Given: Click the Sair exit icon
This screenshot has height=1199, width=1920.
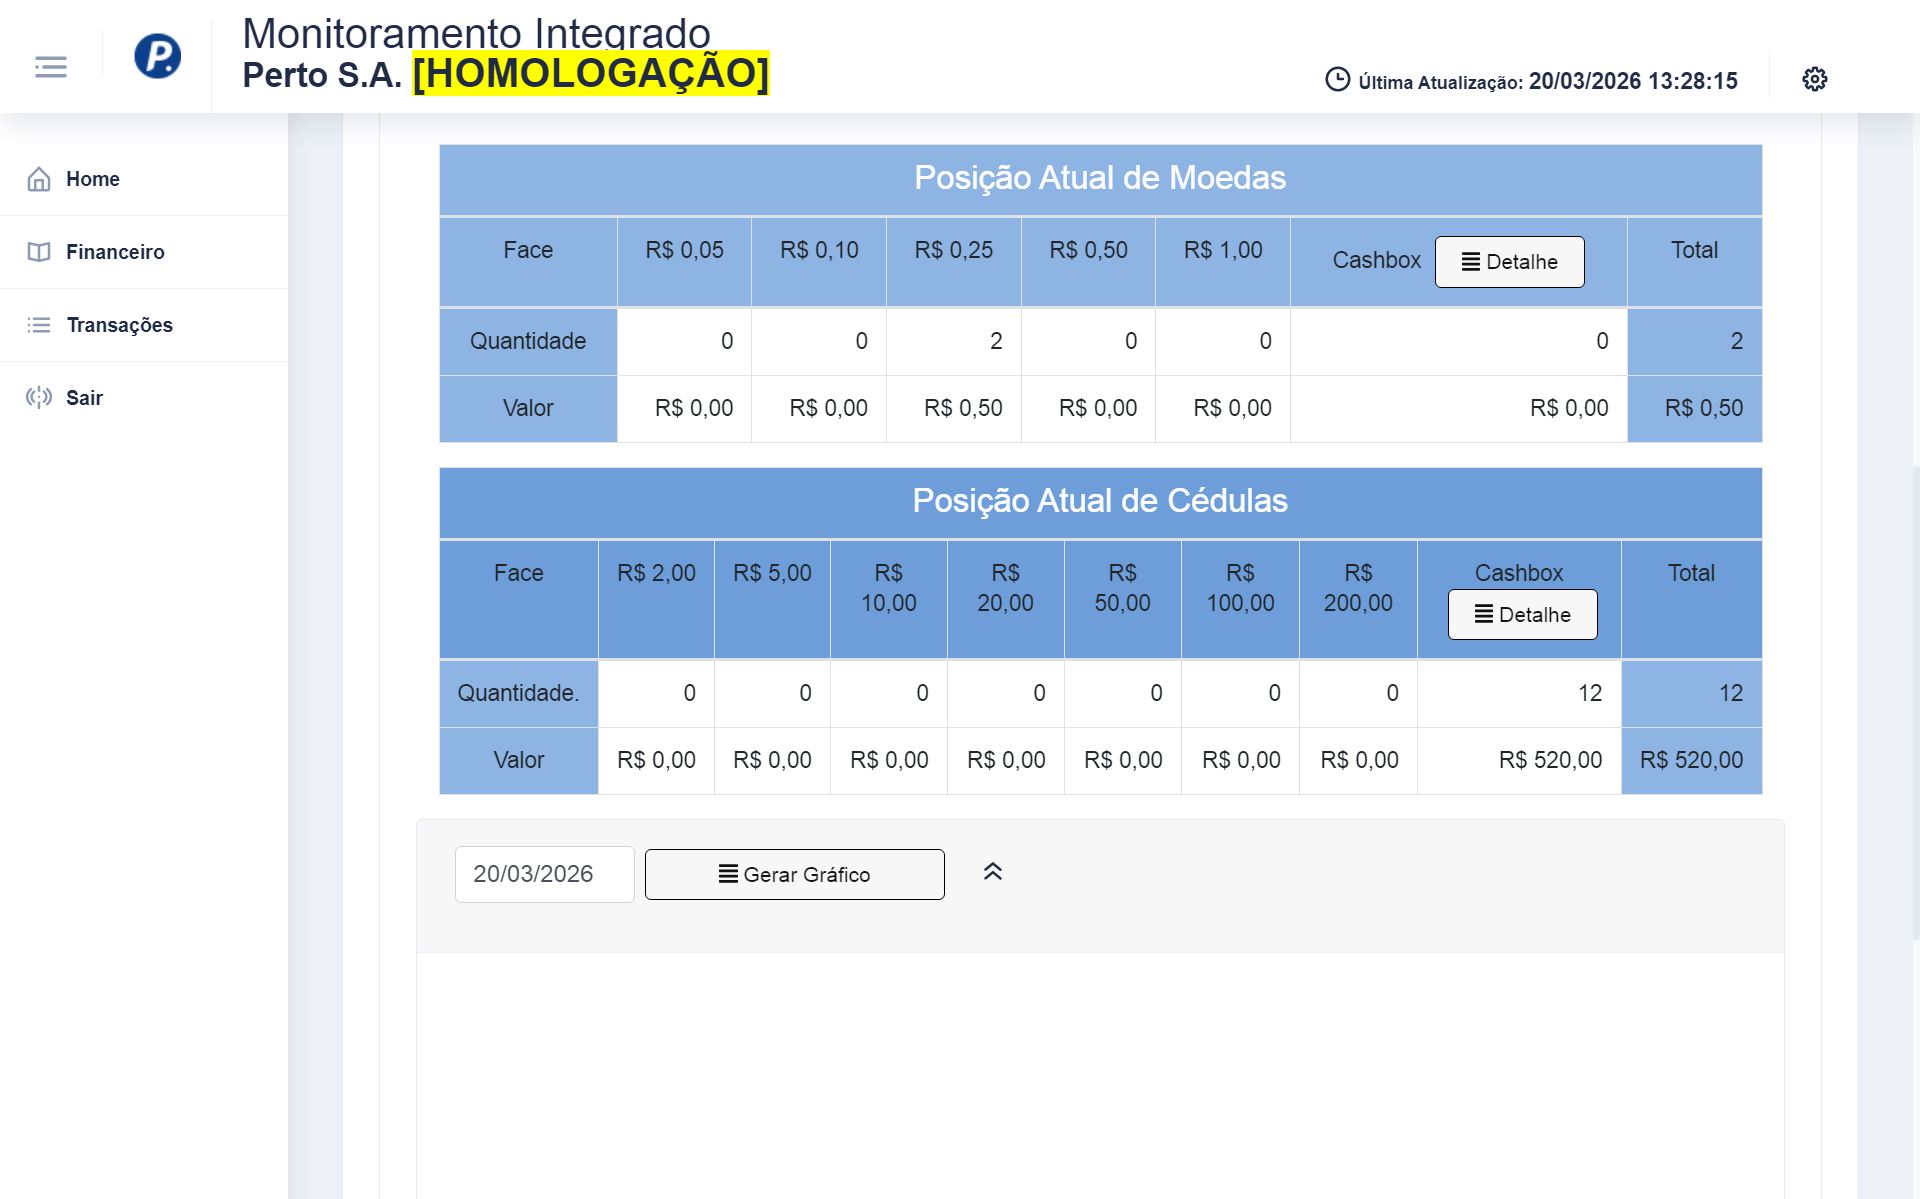Looking at the screenshot, I should tap(38, 397).
